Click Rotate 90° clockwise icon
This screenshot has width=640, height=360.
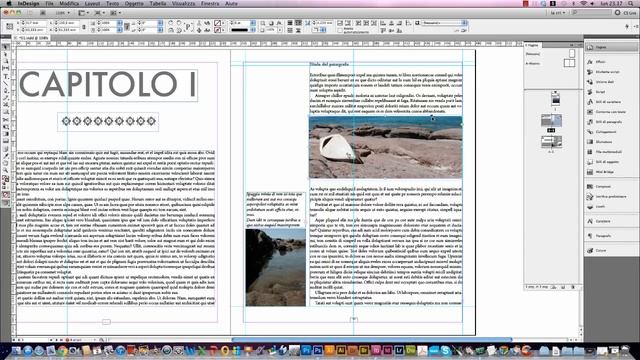(x=171, y=23)
